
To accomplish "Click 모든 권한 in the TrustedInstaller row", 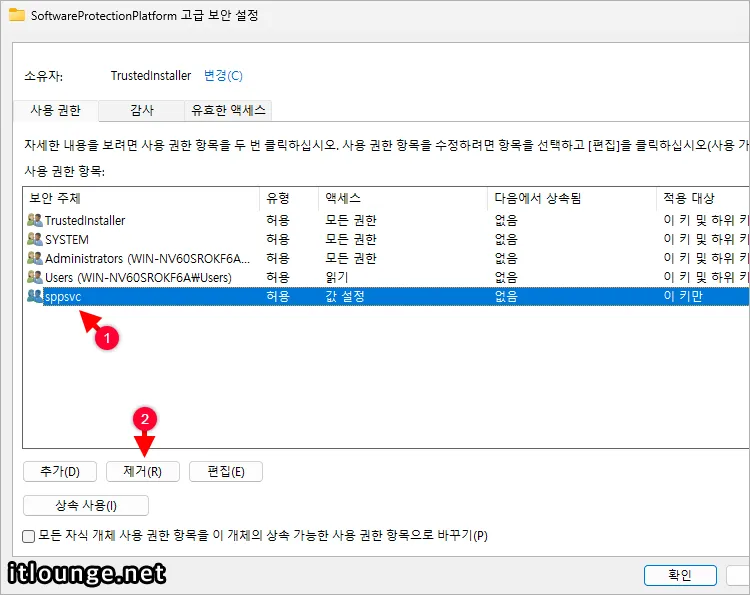I will [351, 220].
